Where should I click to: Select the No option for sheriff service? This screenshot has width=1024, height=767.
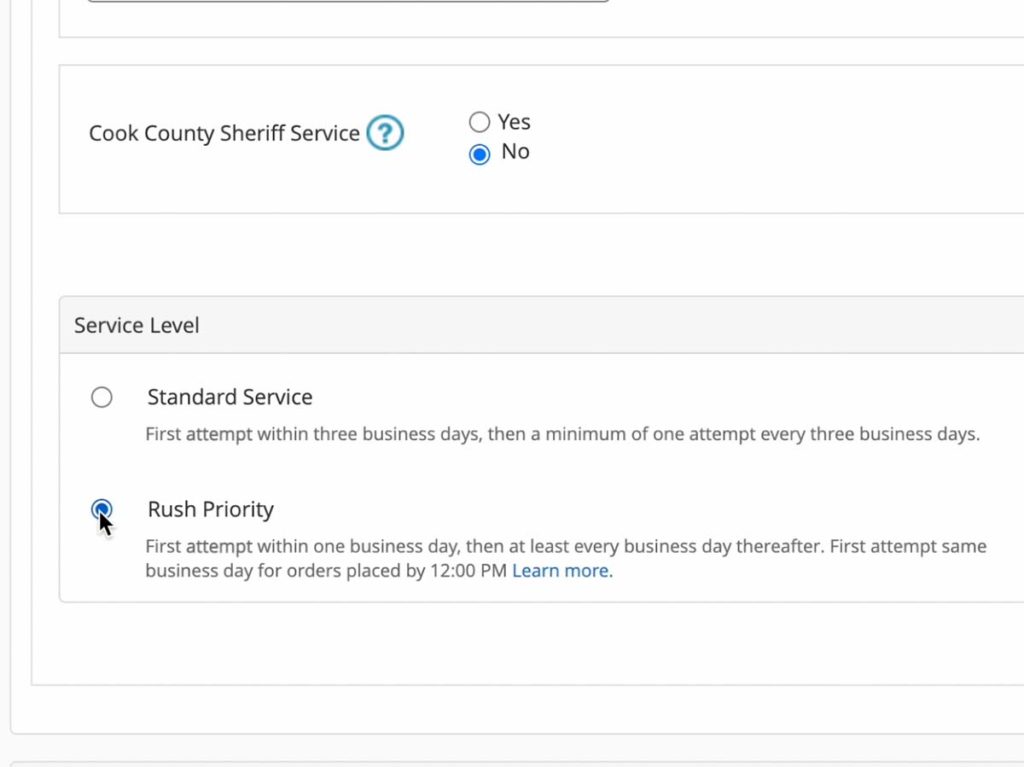point(479,154)
